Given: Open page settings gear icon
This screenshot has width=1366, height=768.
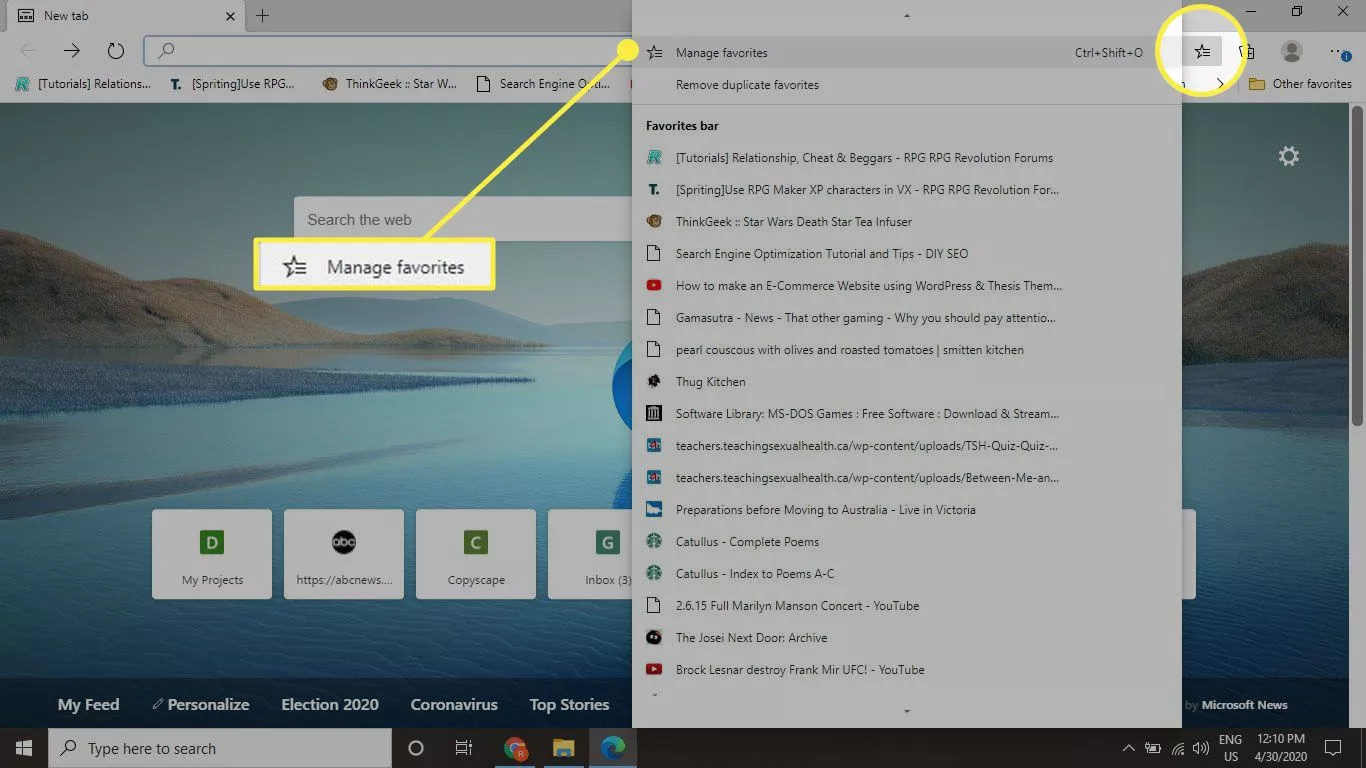Looking at the screenshot, I should (1289, 156).
